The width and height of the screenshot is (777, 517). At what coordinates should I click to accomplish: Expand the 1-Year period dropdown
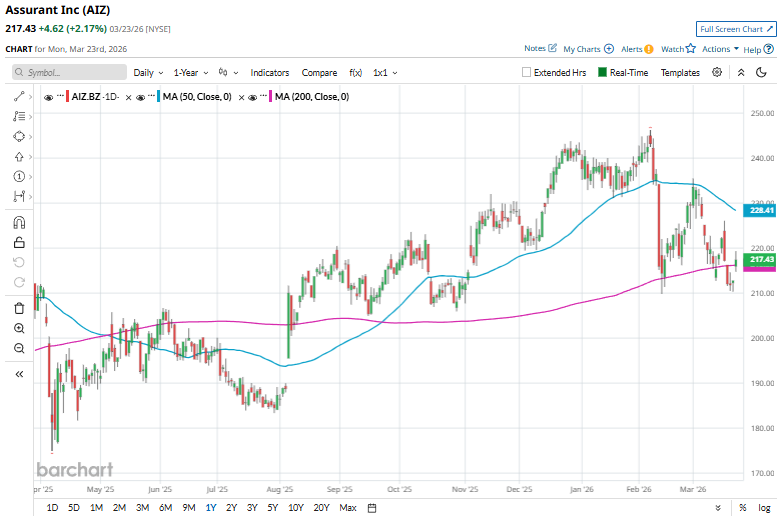click(190, 73)
